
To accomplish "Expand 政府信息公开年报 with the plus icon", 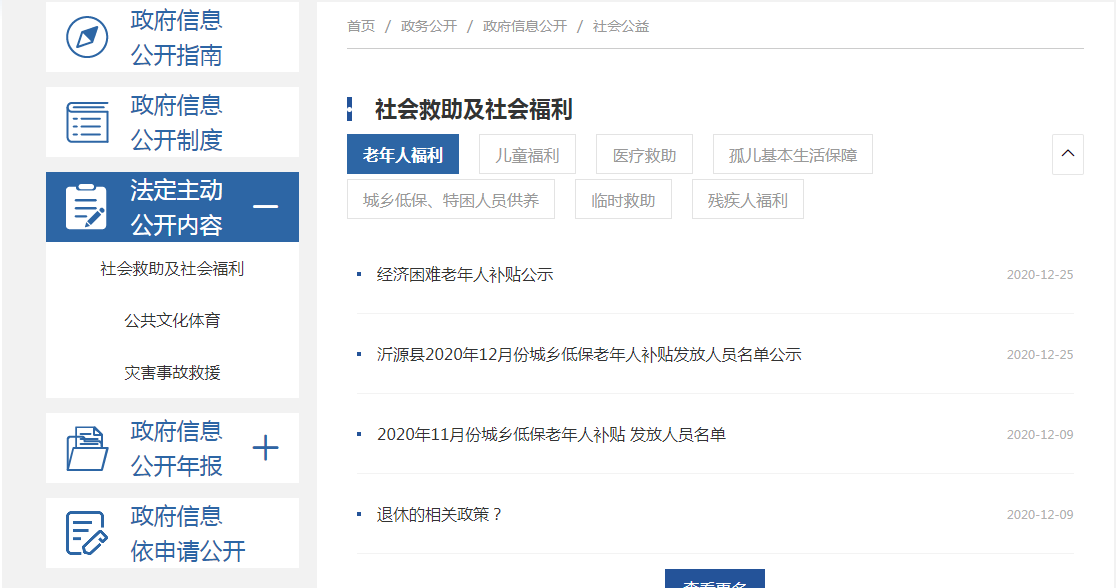I will coord(265,448).
